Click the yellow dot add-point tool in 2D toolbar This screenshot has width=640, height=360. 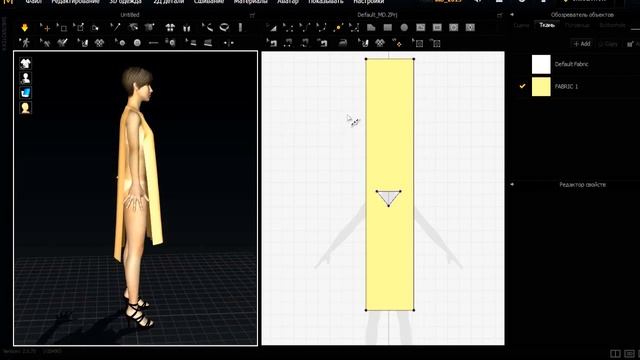[x=338, y=28]
